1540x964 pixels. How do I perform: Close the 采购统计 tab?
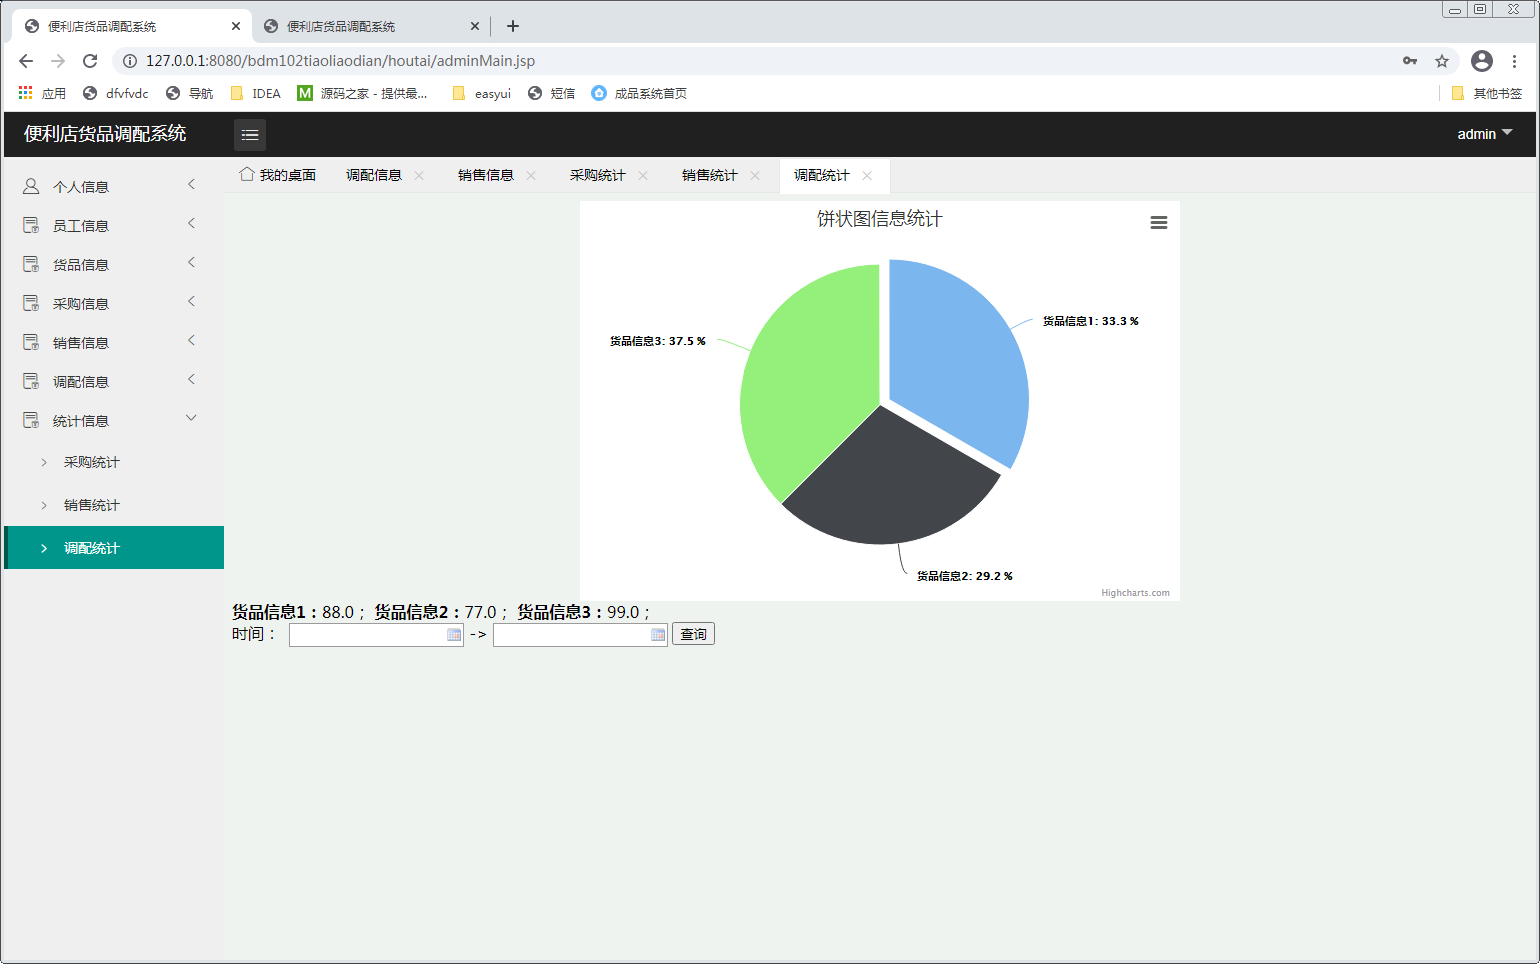click(643, 176)
